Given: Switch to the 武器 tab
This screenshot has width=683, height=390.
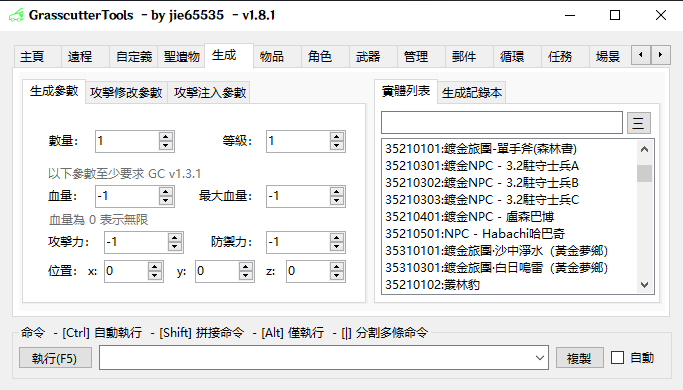Looking at the screenshot, I should [x=368, y=57].
